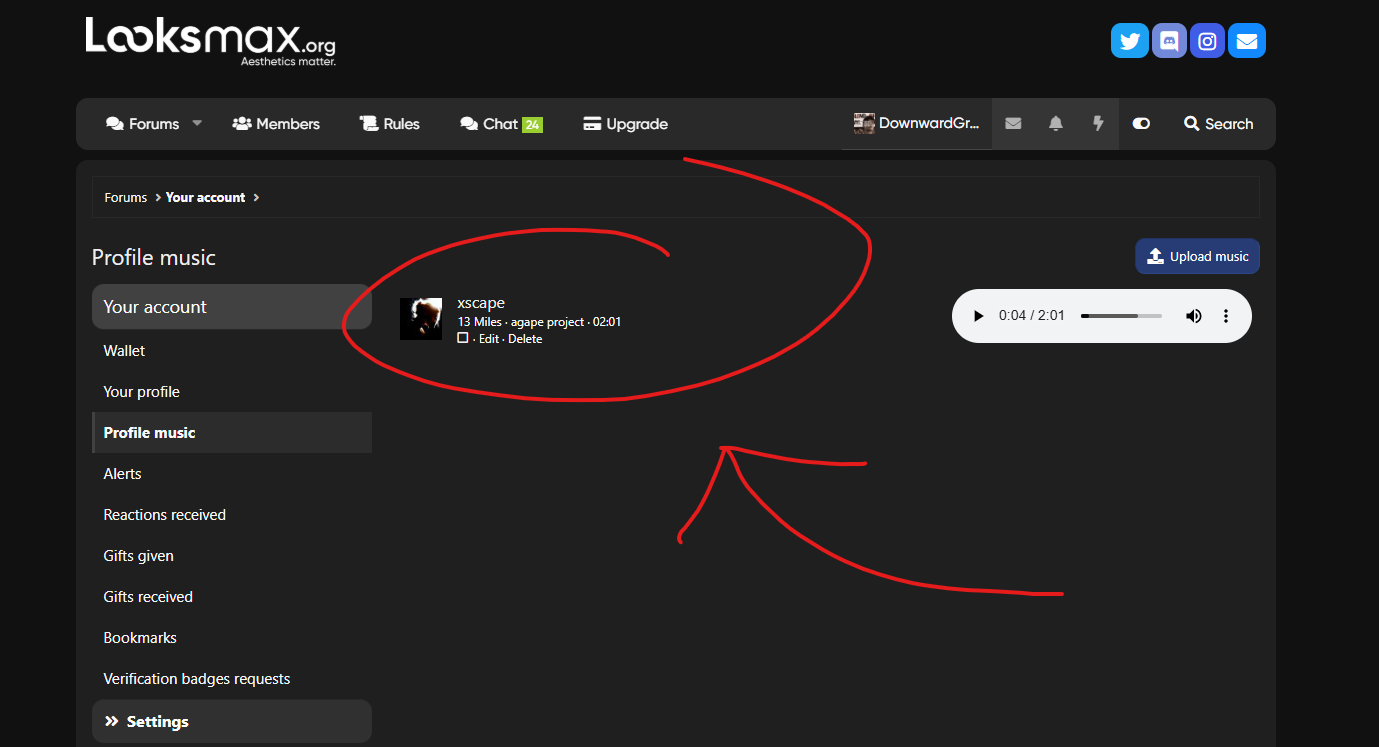Open Chat from the navbar
This screenshot has height=747, width=1379.
(x=501, y=124)
